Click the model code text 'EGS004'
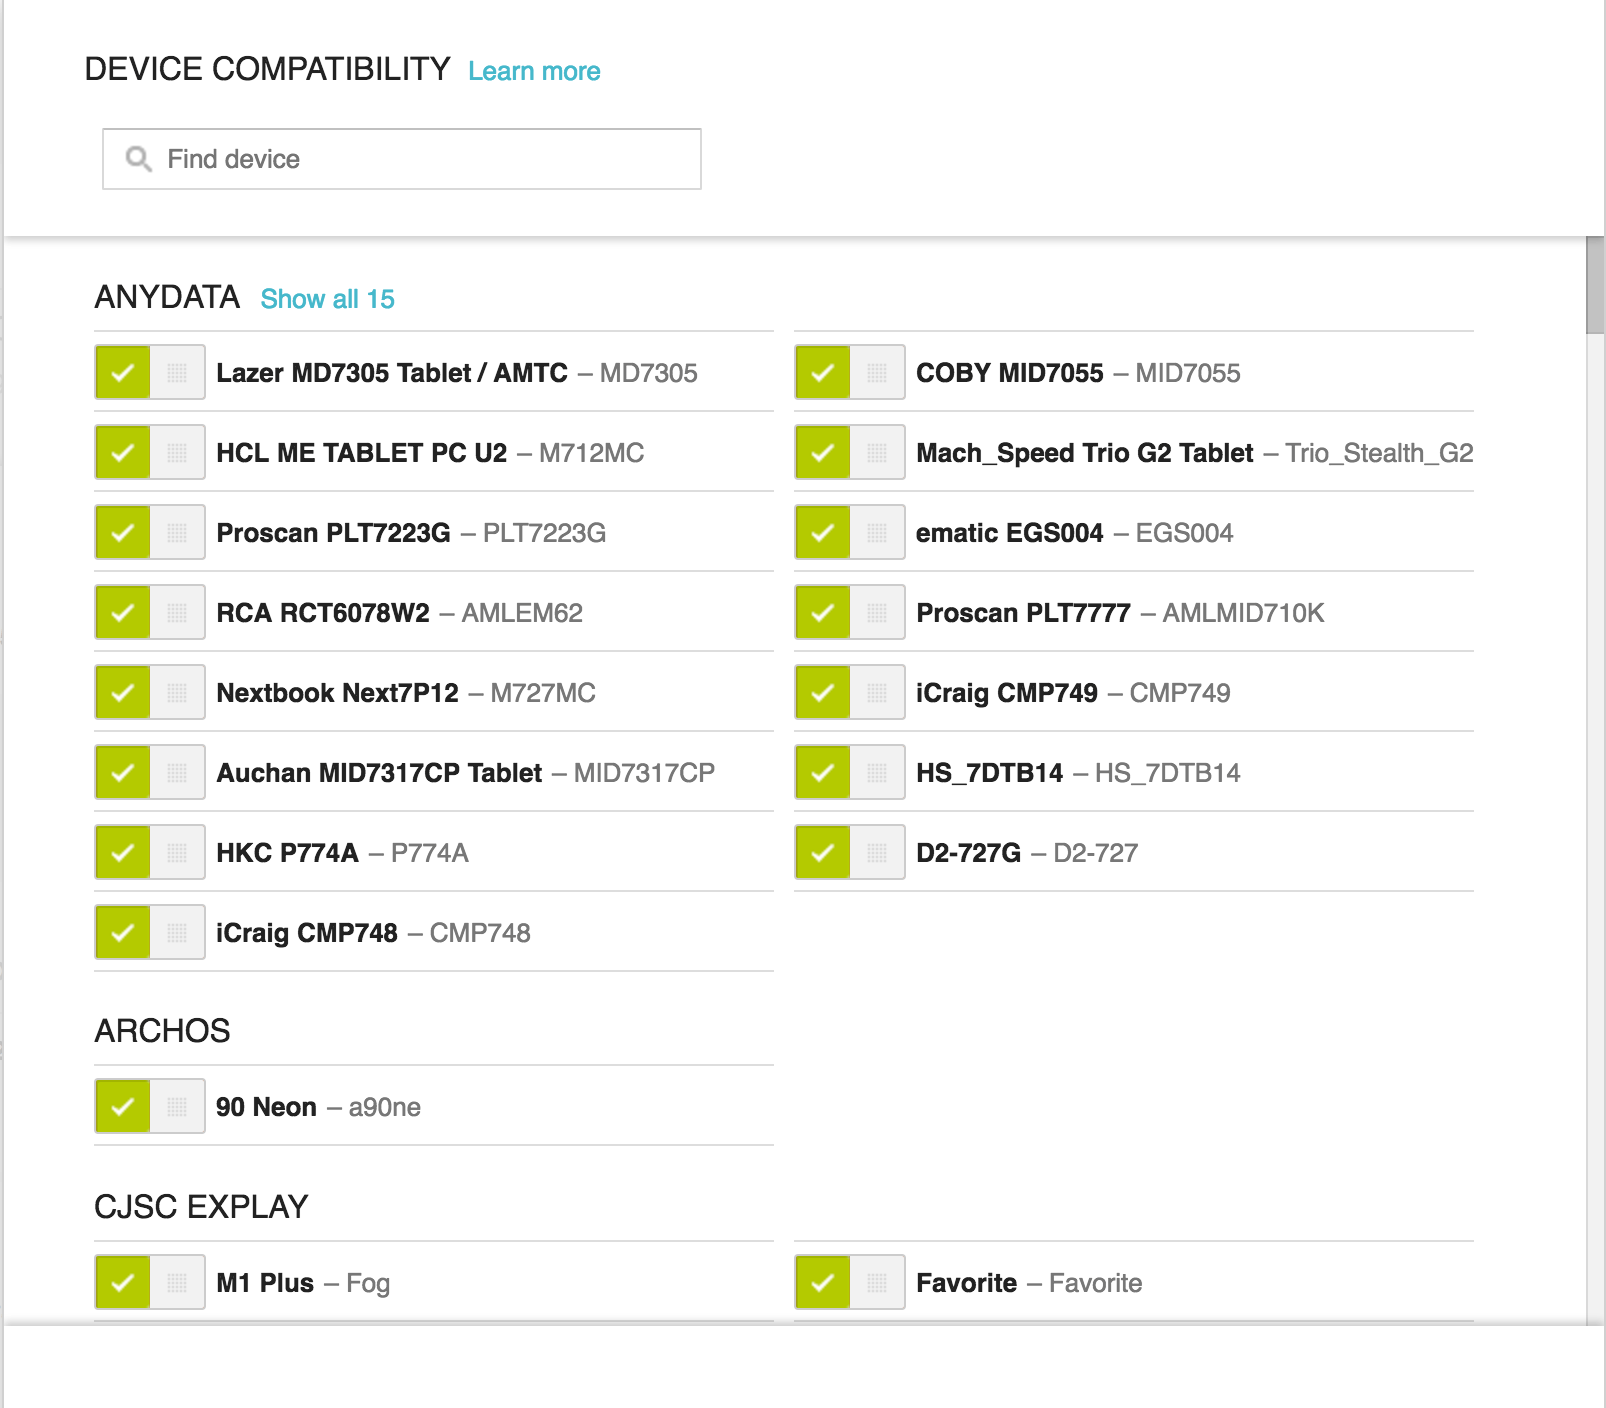The width and height of the screenshot is (1606, 1408). (1185, 533)
